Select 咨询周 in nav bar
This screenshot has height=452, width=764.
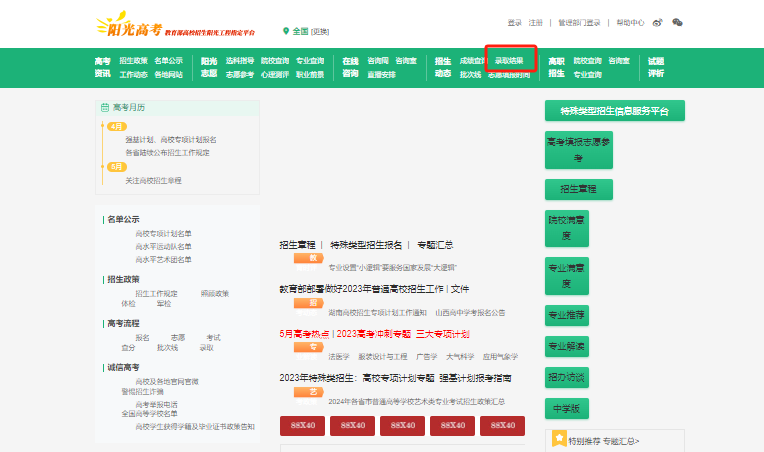pyautogui.click(x=378, y=61)
